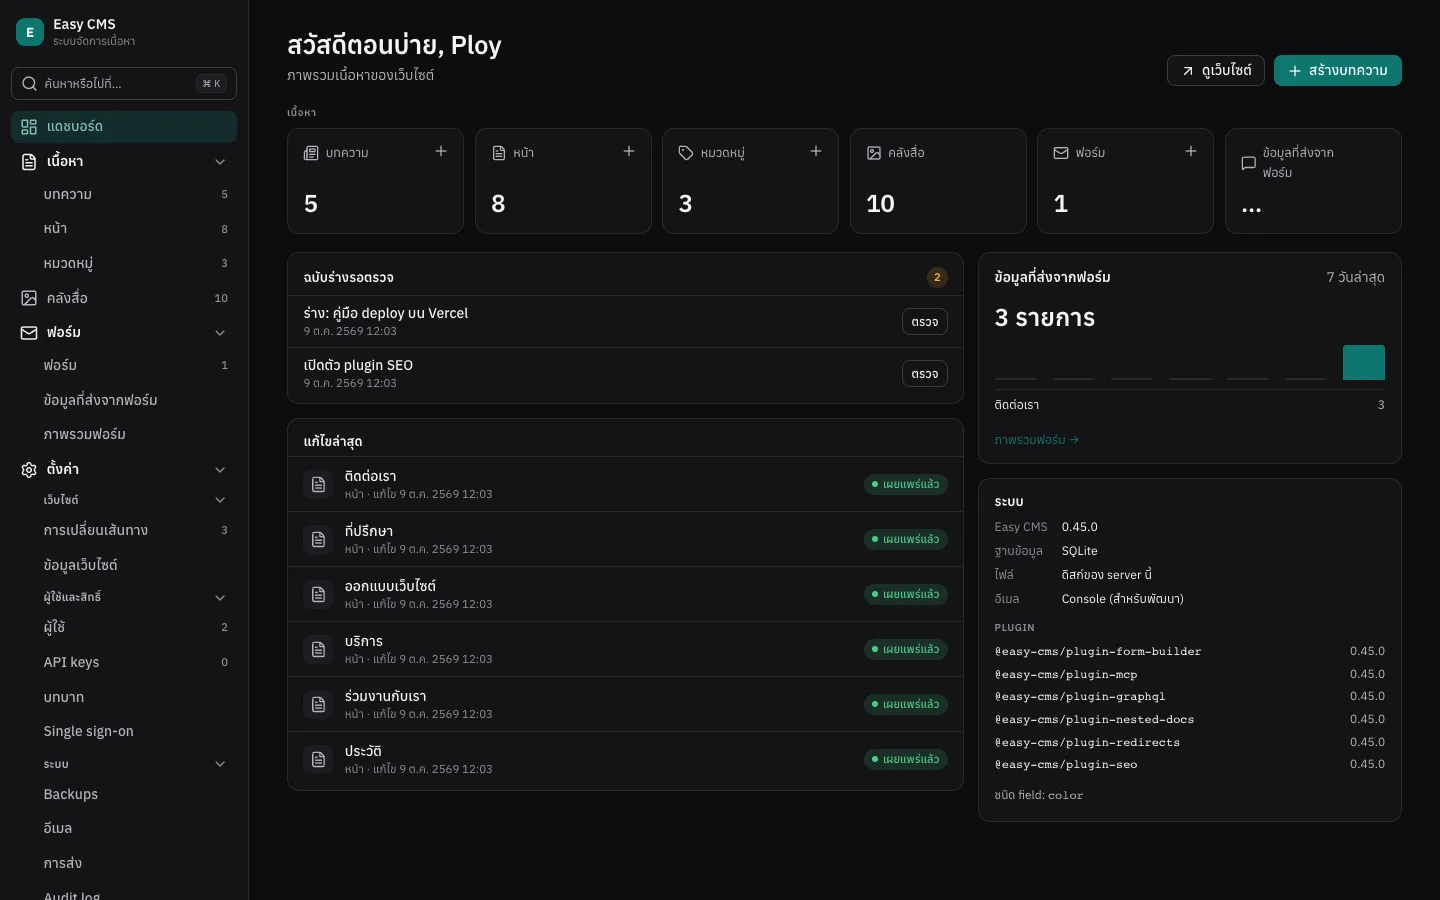Open the ภาพรวมฟอร์ม link in submissions panel
1440x900 pixels.
point(1037,440)
